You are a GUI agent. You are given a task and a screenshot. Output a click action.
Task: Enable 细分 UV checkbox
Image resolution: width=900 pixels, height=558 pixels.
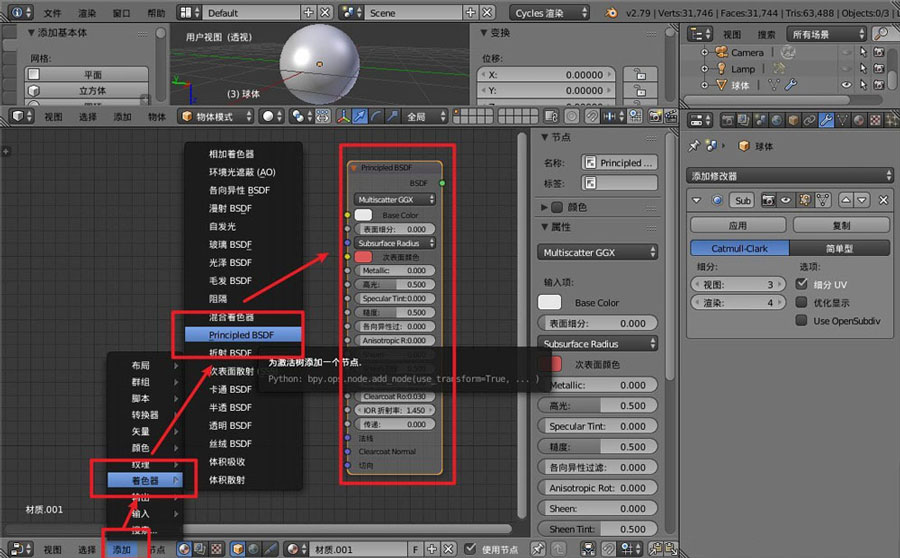coord(802,284)
